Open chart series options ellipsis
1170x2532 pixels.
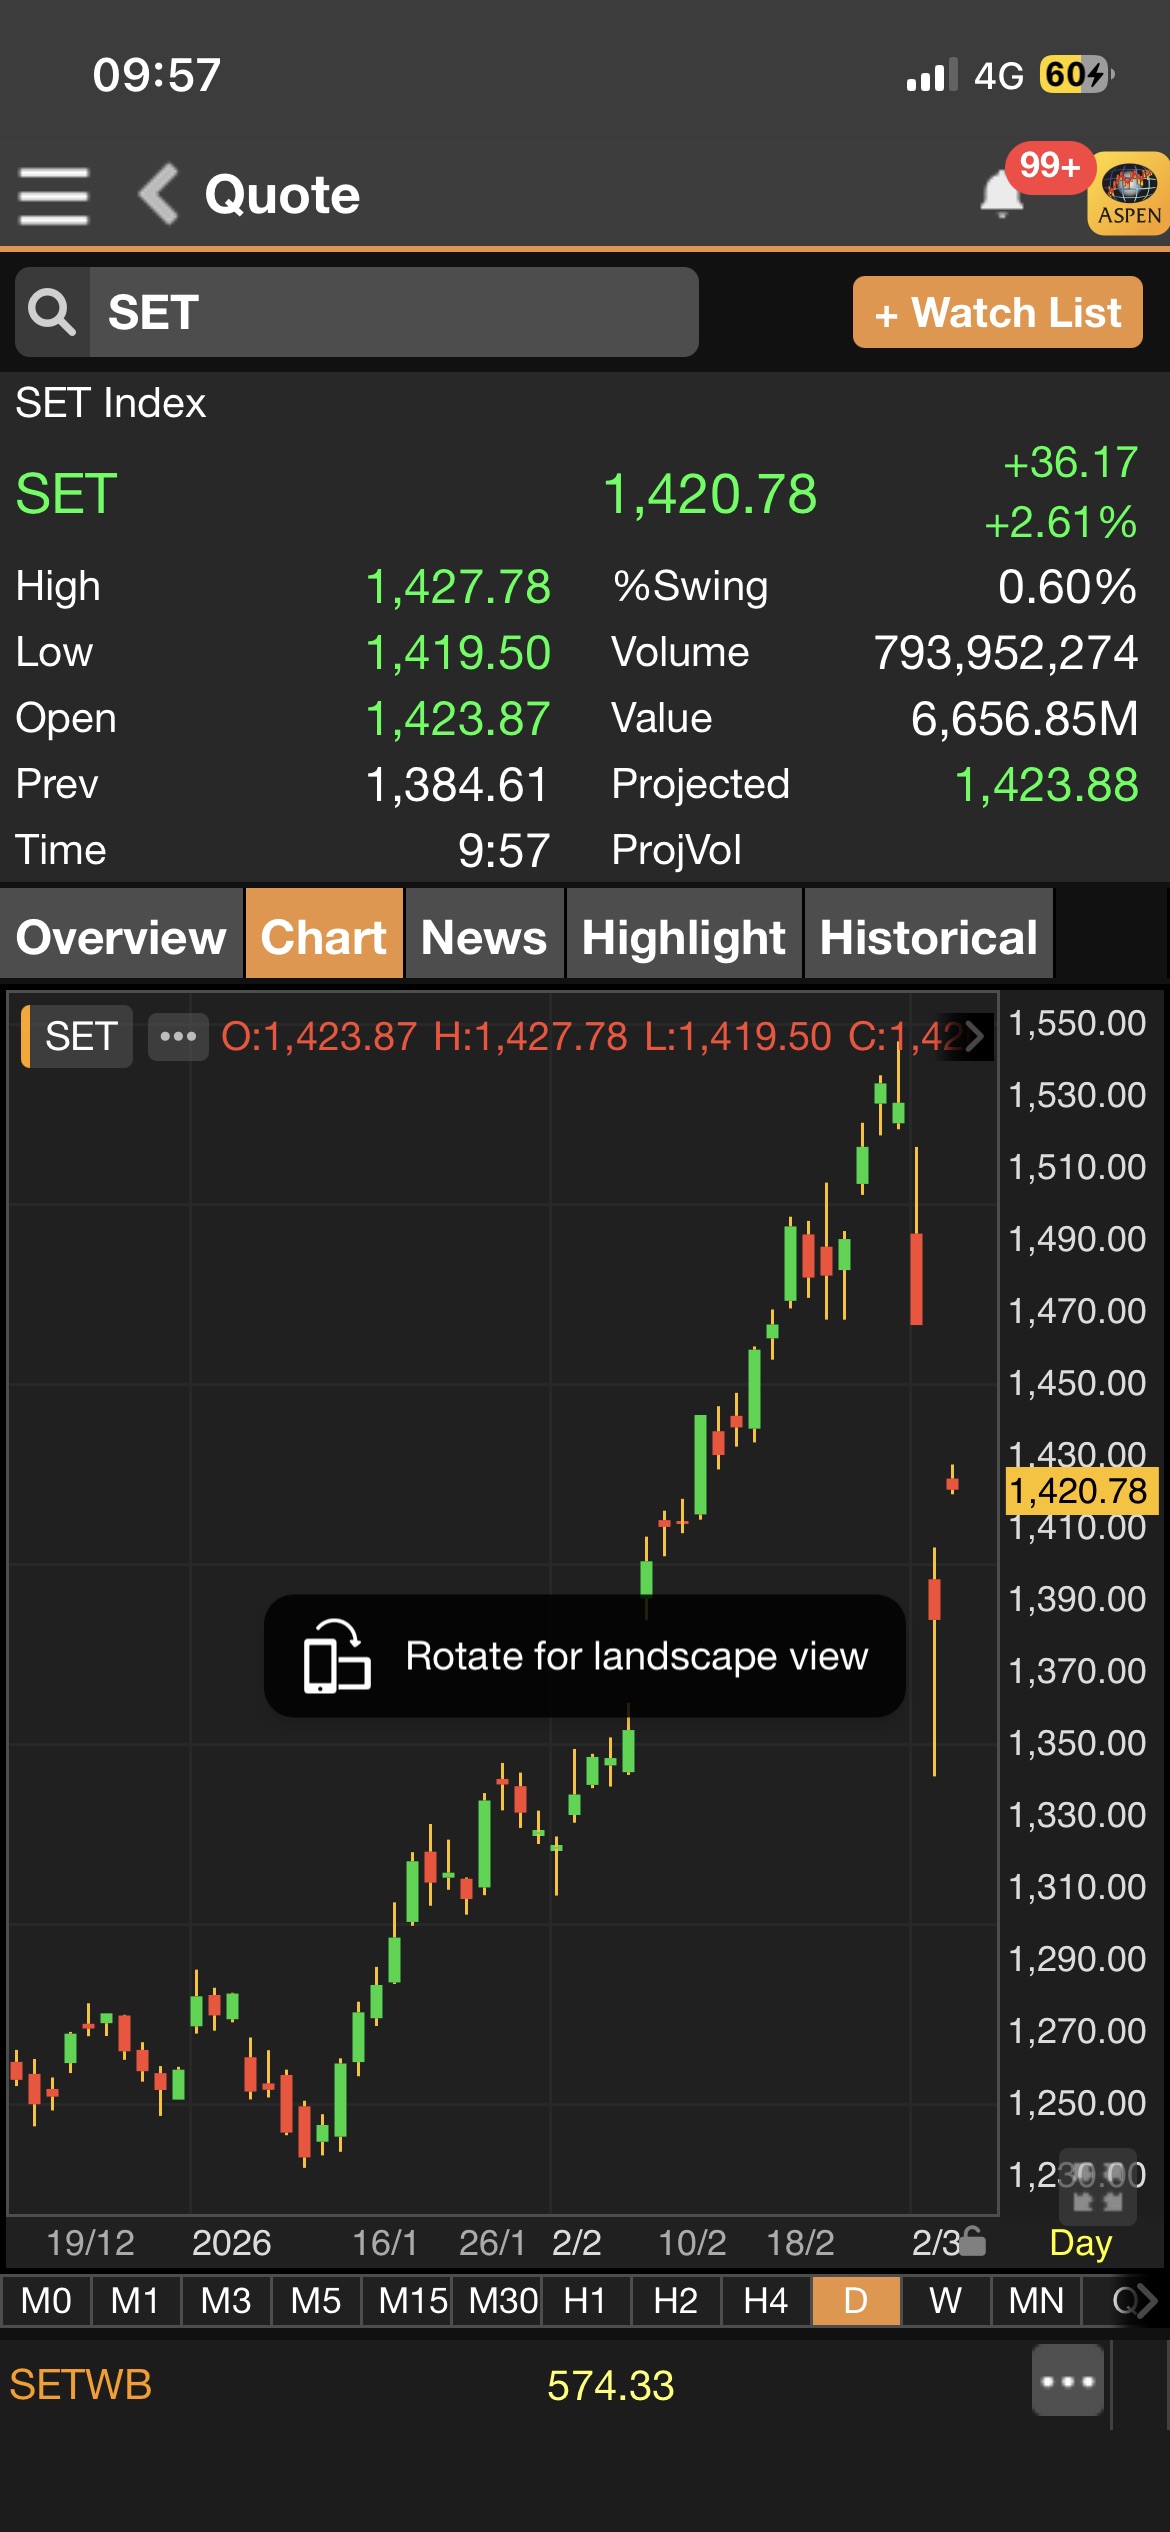178,1037
